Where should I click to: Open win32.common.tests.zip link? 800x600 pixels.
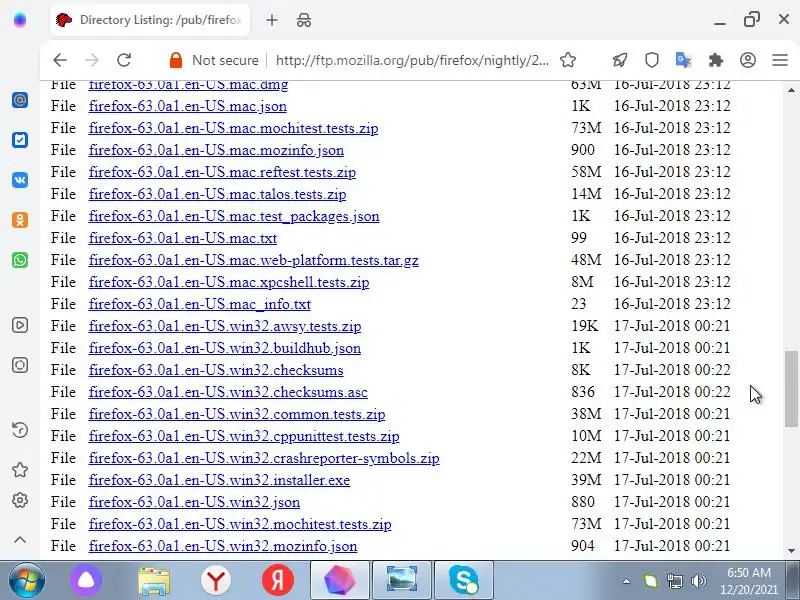click(x=237, y=414)
